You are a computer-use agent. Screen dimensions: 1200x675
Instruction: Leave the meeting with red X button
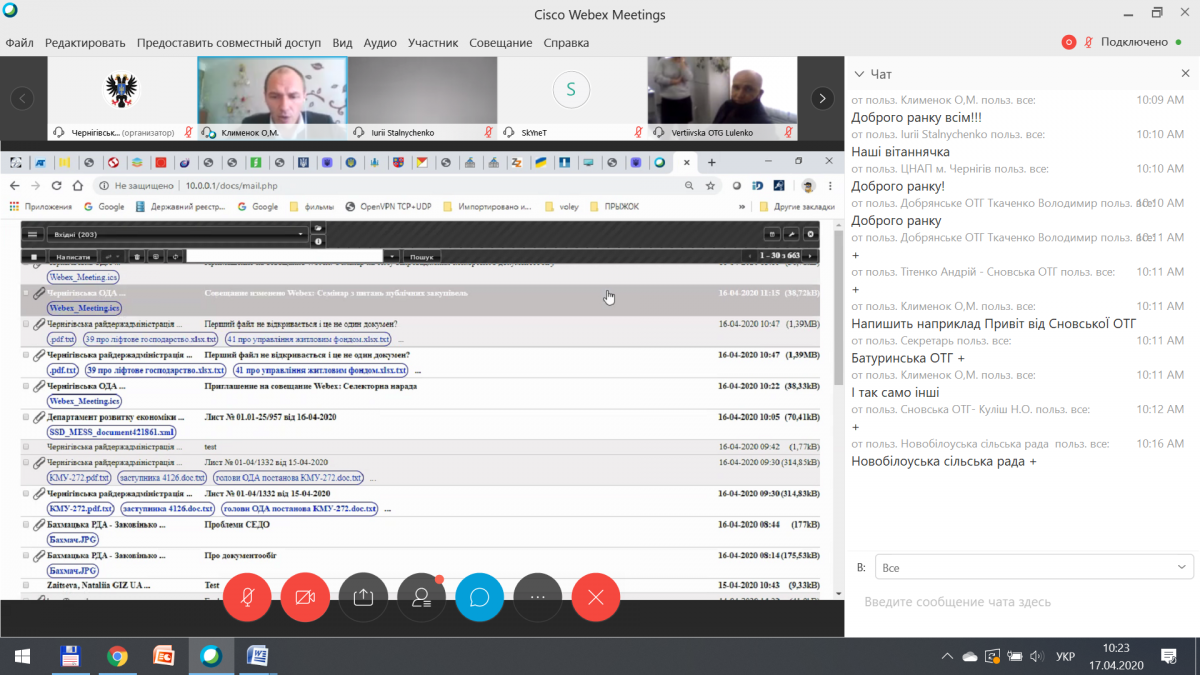coord(596,597)
